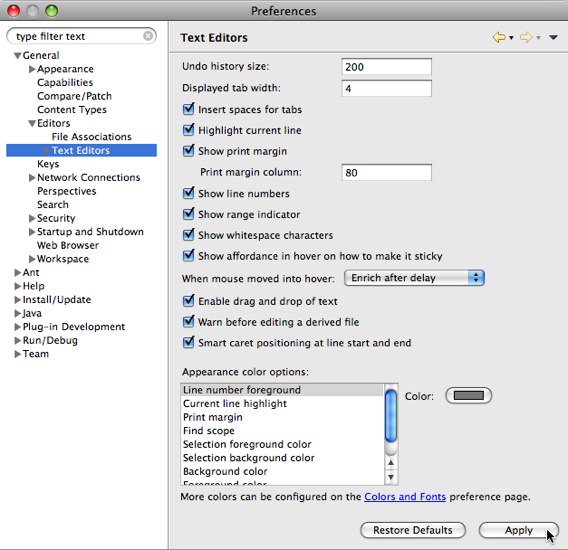This screenshot has height=550, width=568.
Task: Select Compare/Patch in the tree
Action: (x=75, y=96)
